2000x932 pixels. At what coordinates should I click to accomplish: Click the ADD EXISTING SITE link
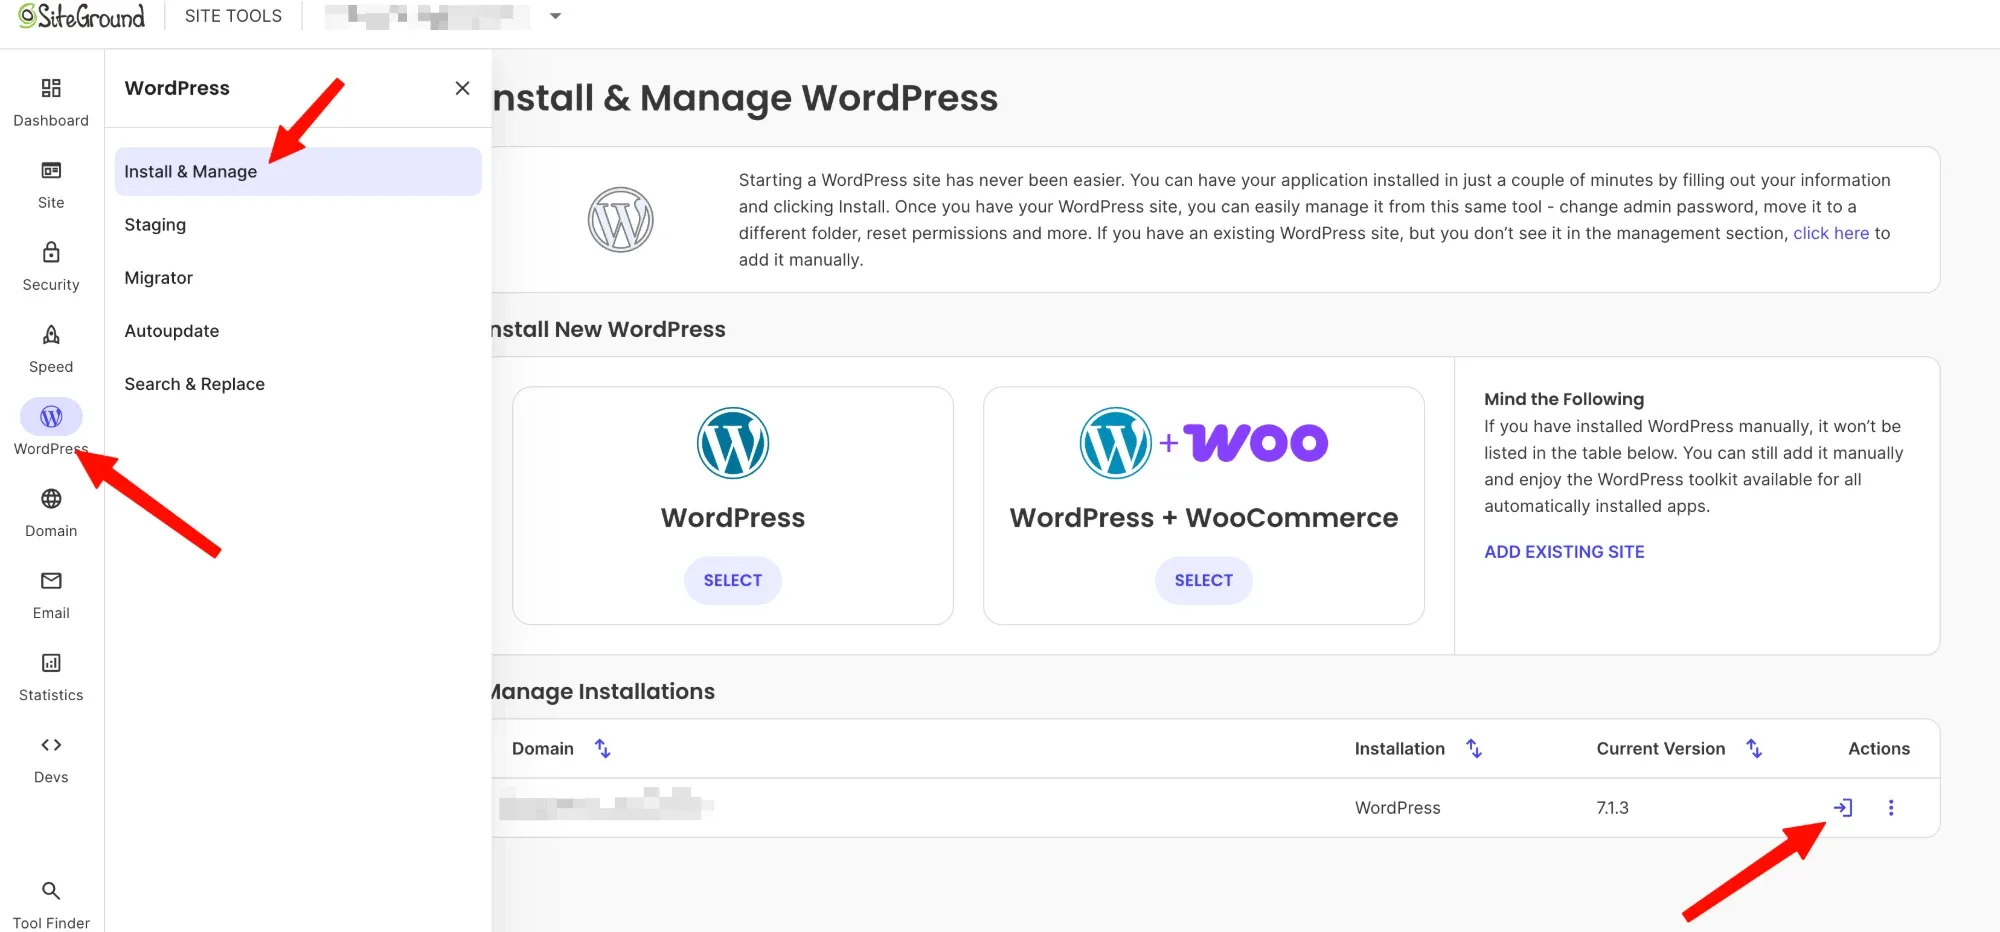[x=1564, y=551]
